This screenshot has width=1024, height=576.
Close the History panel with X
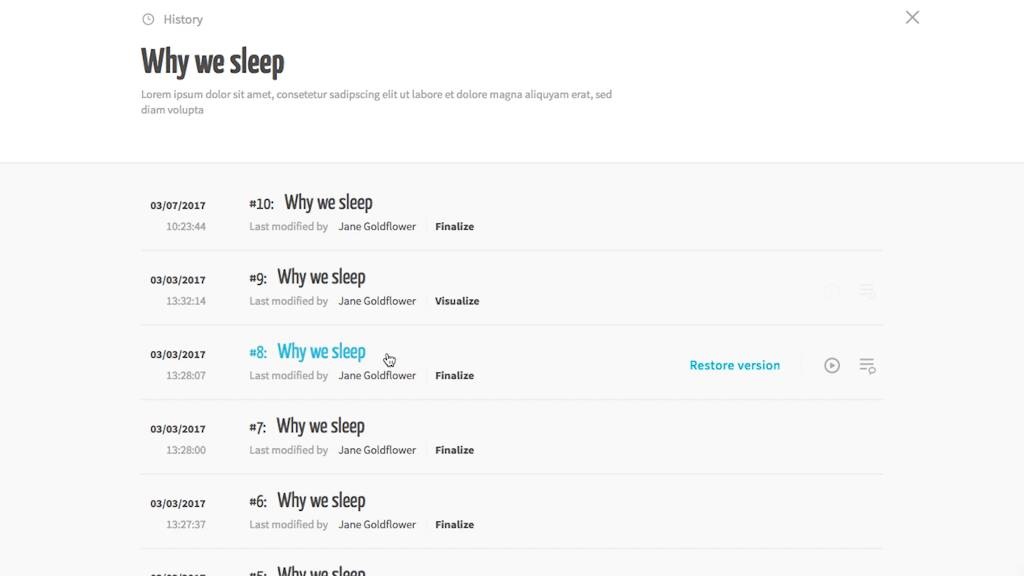point(912,17)
